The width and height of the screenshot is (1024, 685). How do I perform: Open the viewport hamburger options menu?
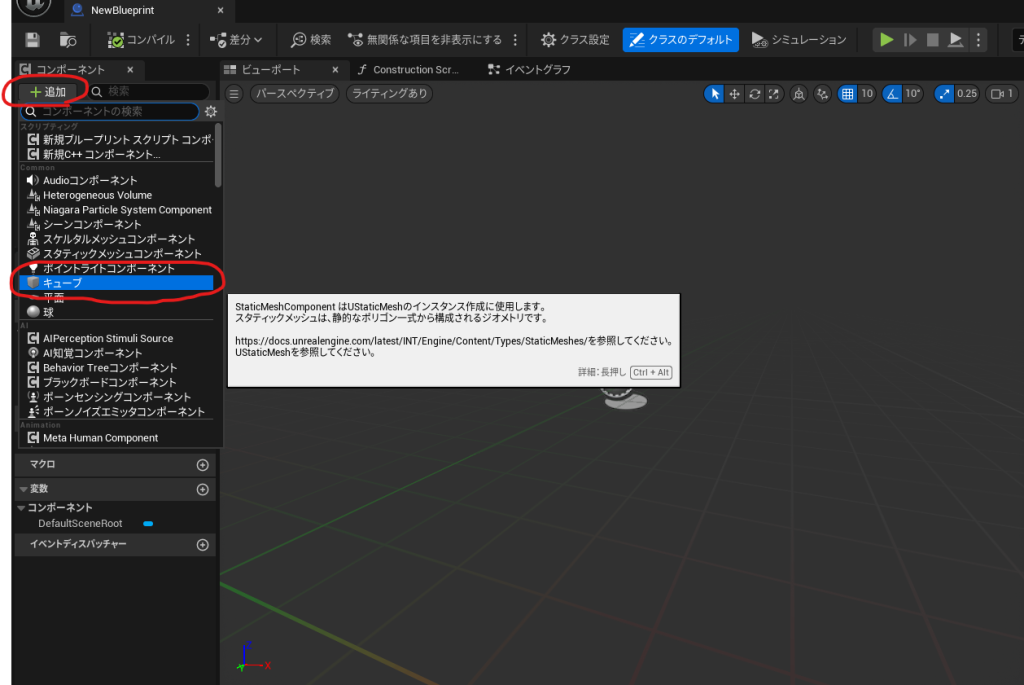pos(234,94)
